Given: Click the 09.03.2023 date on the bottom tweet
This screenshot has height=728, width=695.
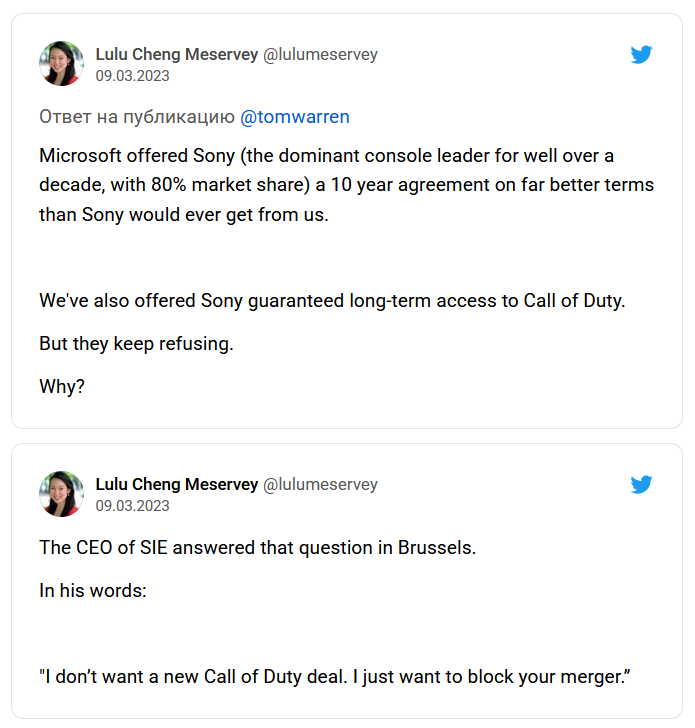Looking at the screenshot, I should tap(132, 506).
